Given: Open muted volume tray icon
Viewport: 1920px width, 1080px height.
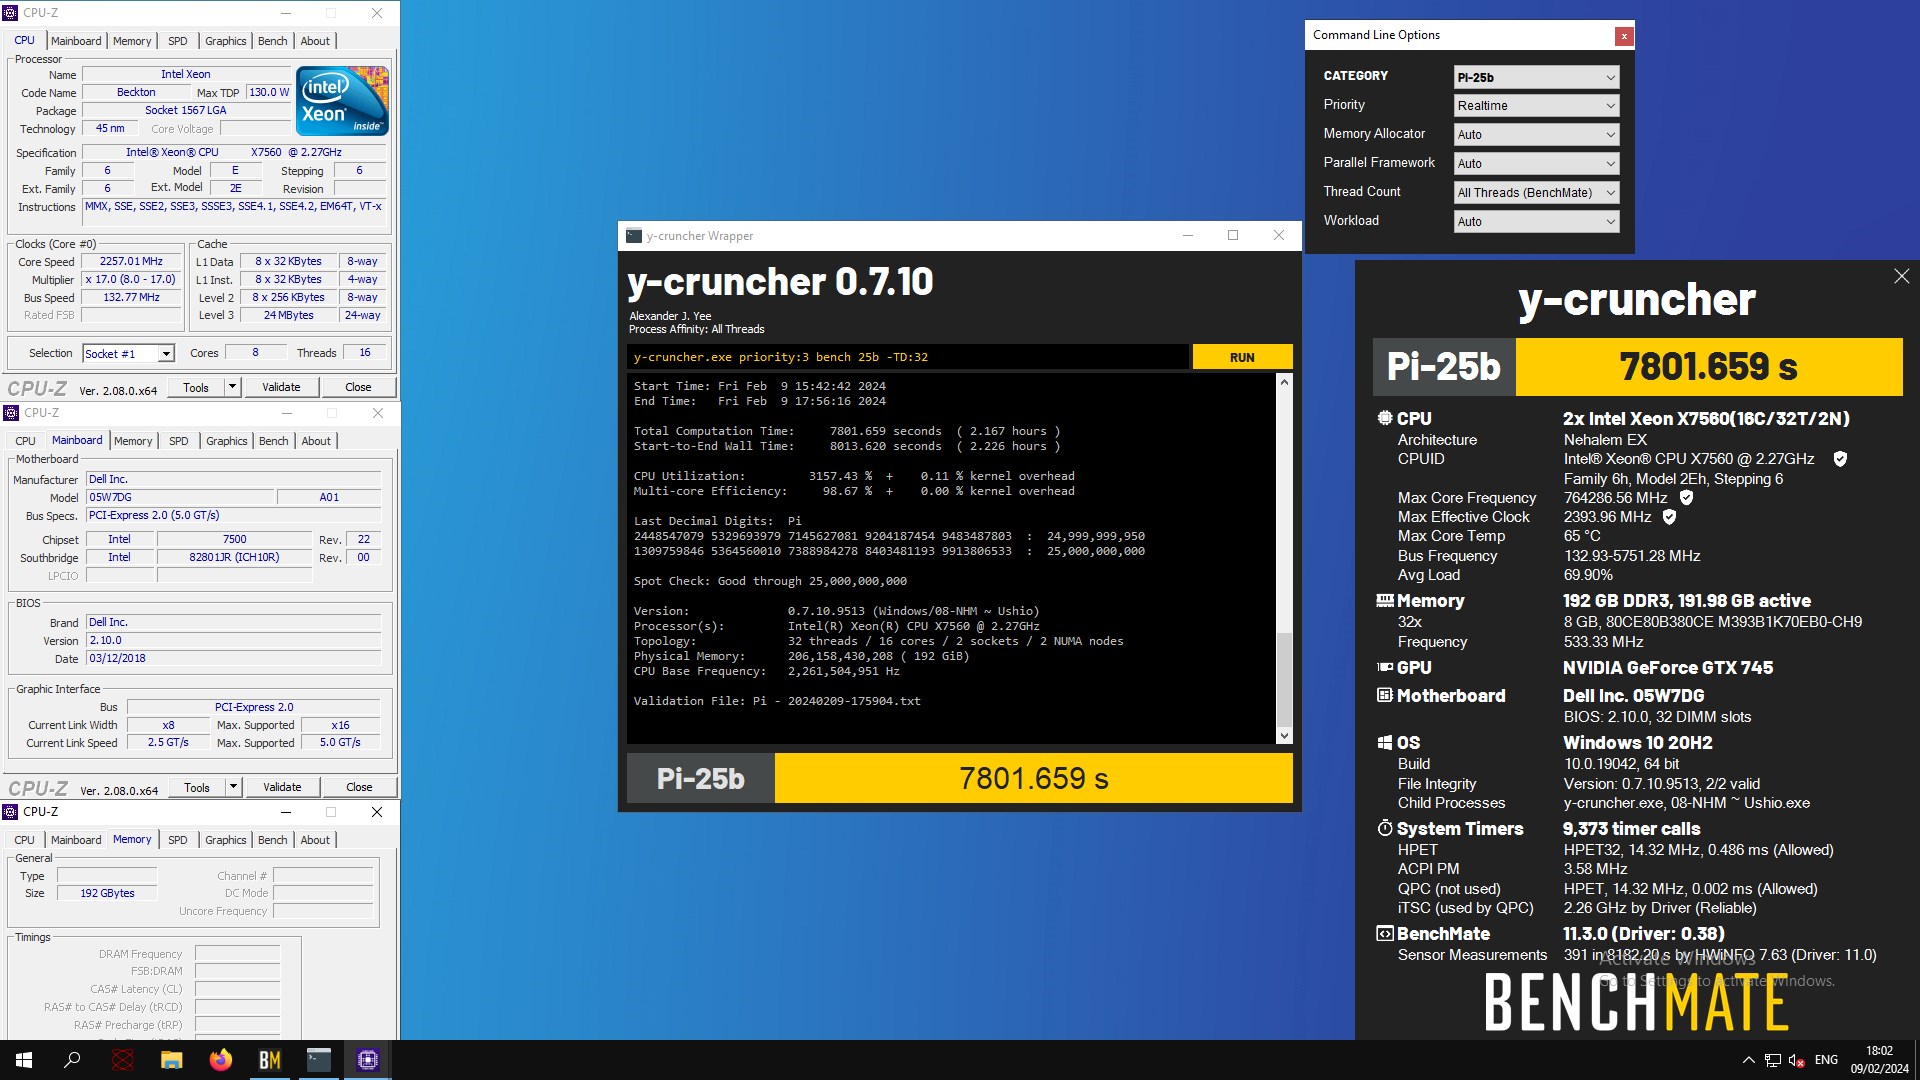Looking at the screenshot, I should (x=1796, y=1060).
